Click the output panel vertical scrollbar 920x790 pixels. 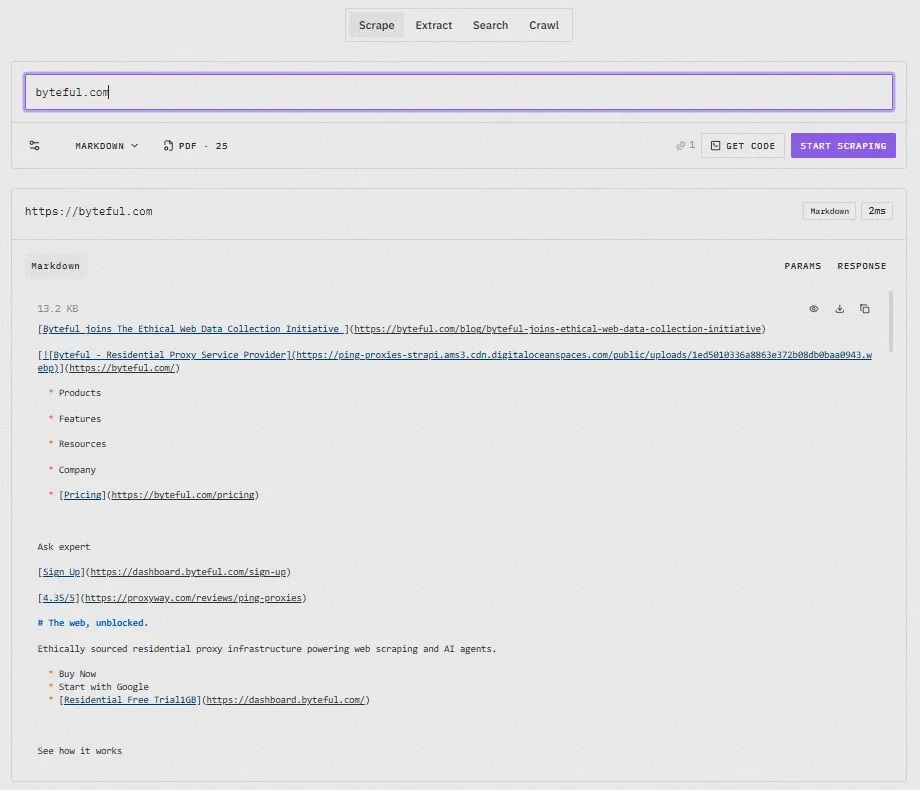[891, 322]
